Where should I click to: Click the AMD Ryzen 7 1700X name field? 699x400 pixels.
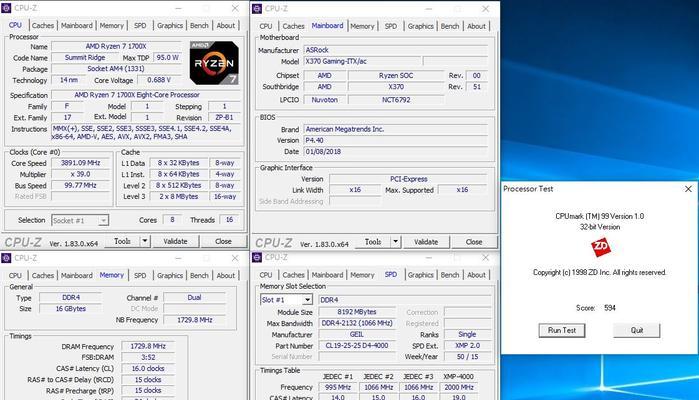pyautogui.click(x=116, y=46)
